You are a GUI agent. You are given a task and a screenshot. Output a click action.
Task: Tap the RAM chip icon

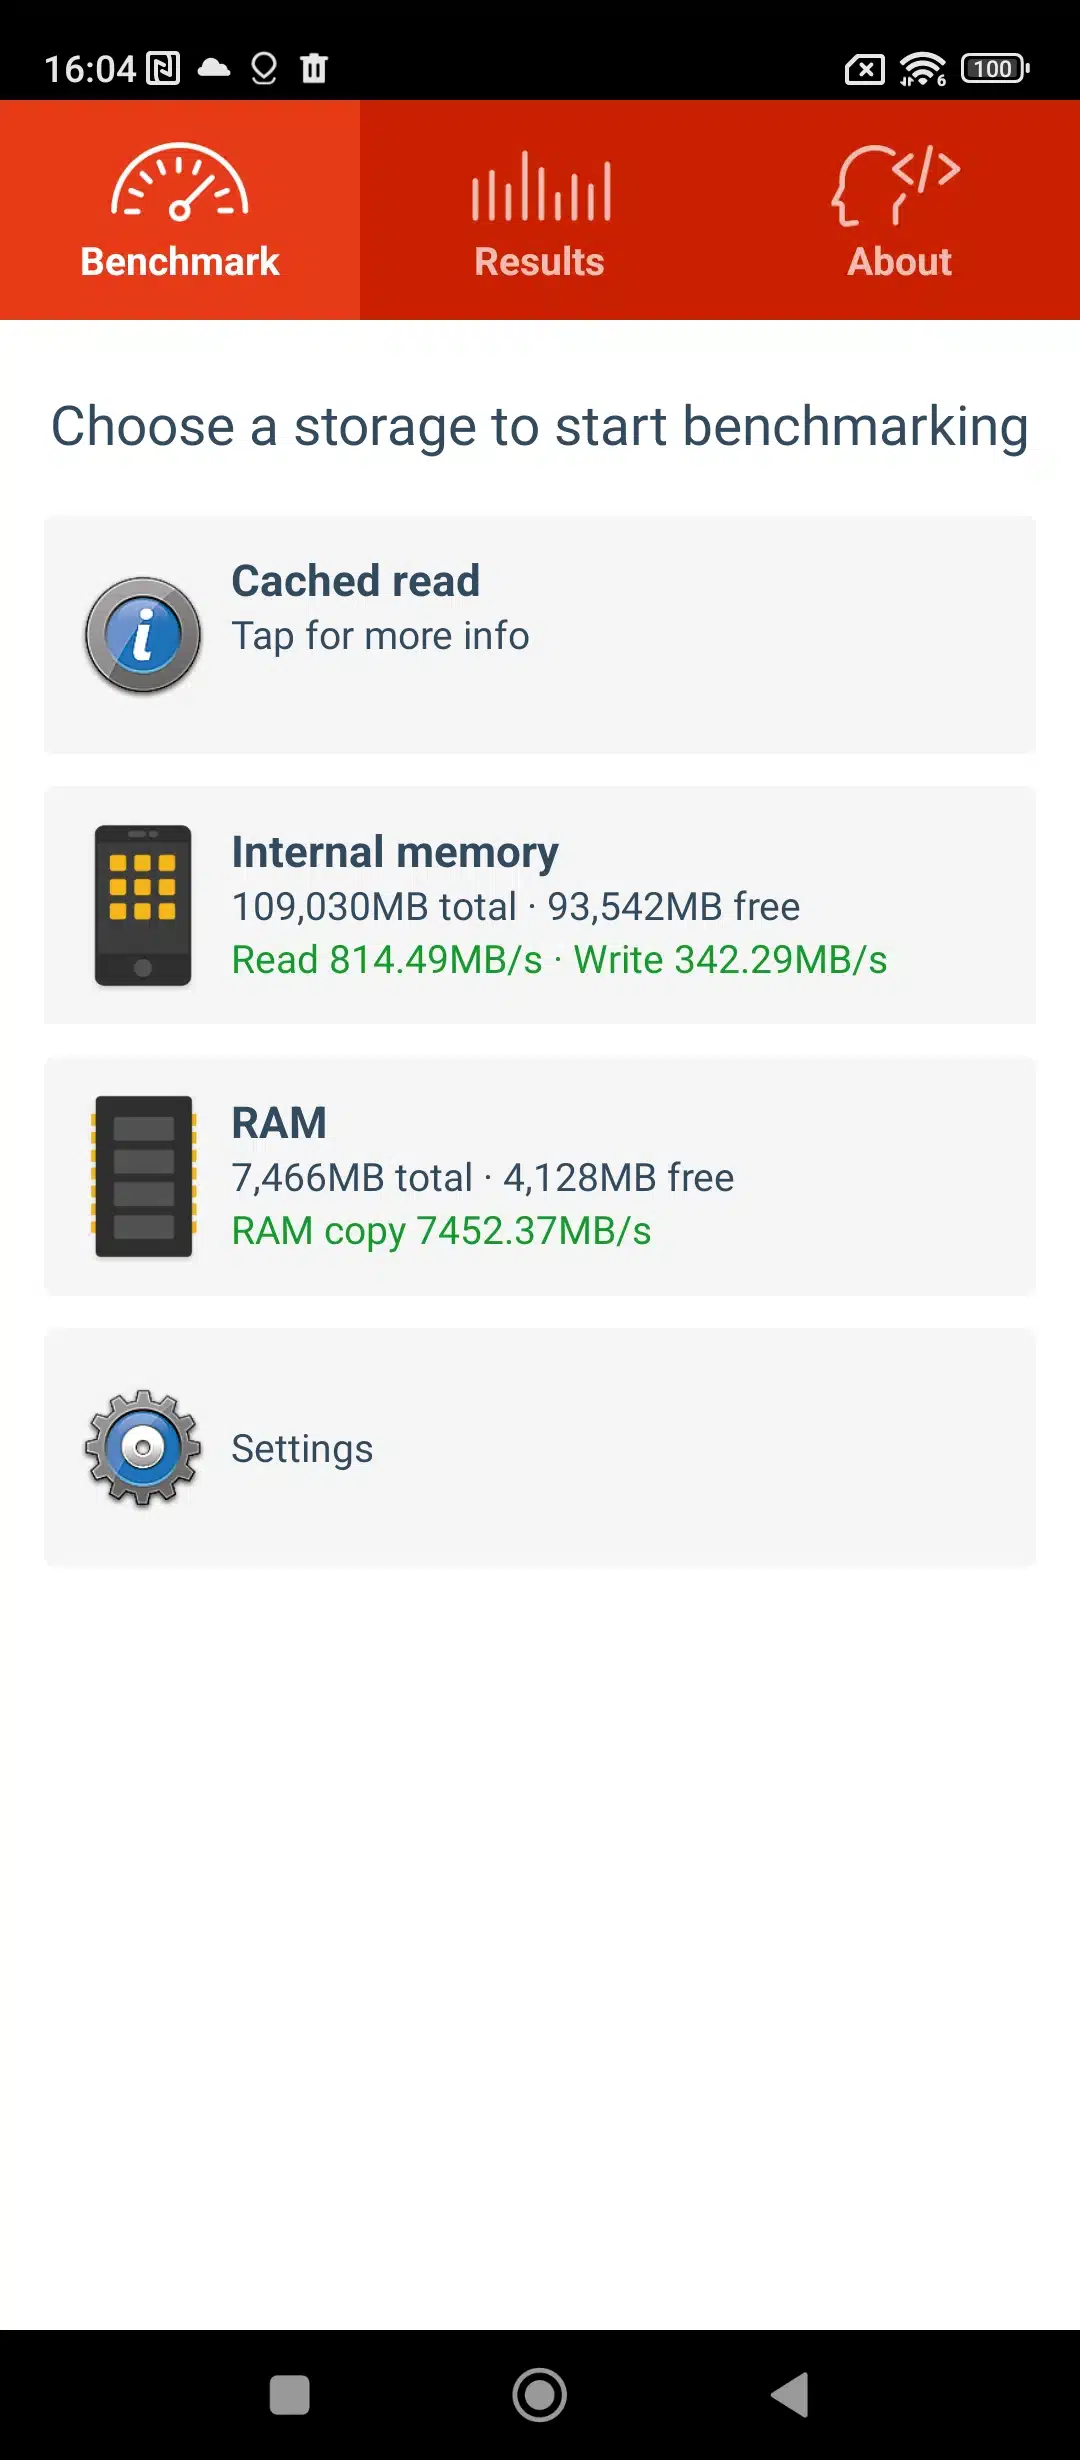[143, 1176]
